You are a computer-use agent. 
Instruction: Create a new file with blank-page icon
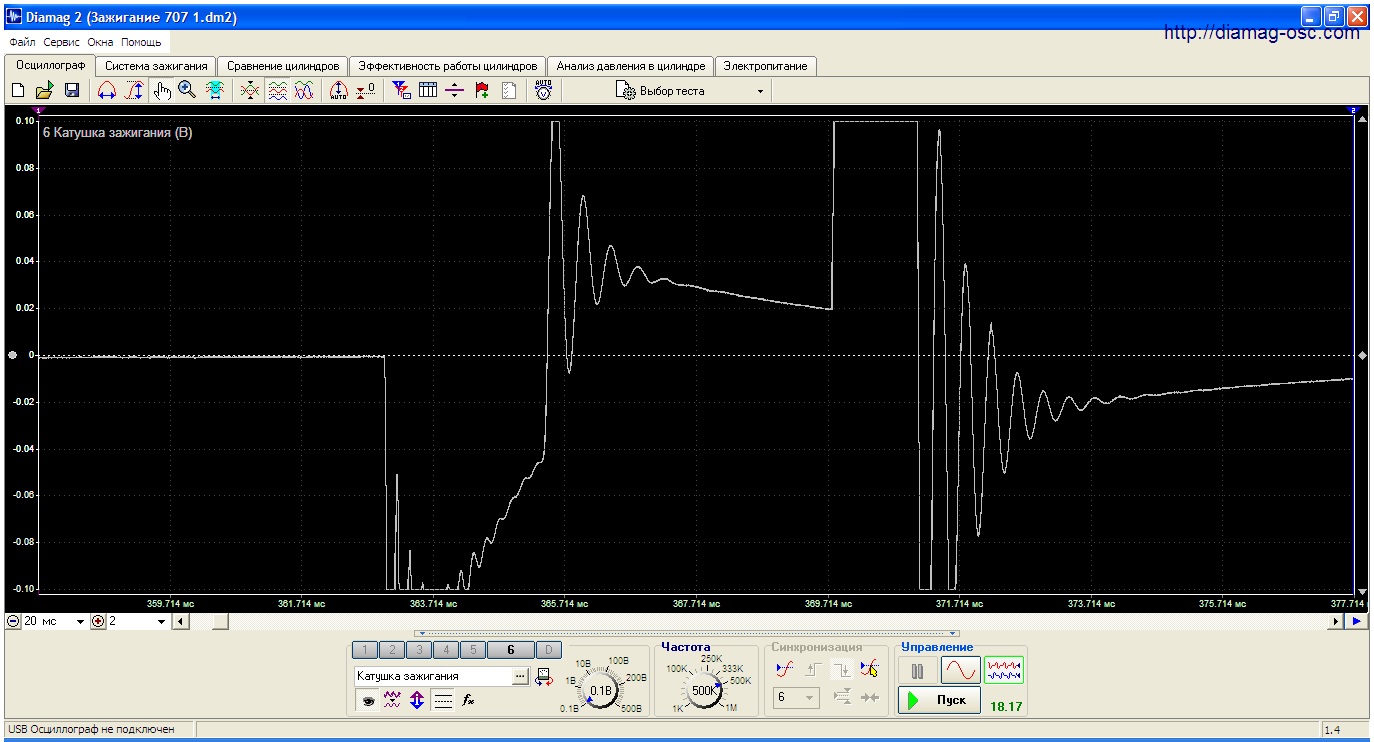pyautogui.click(x=18, y=90)
